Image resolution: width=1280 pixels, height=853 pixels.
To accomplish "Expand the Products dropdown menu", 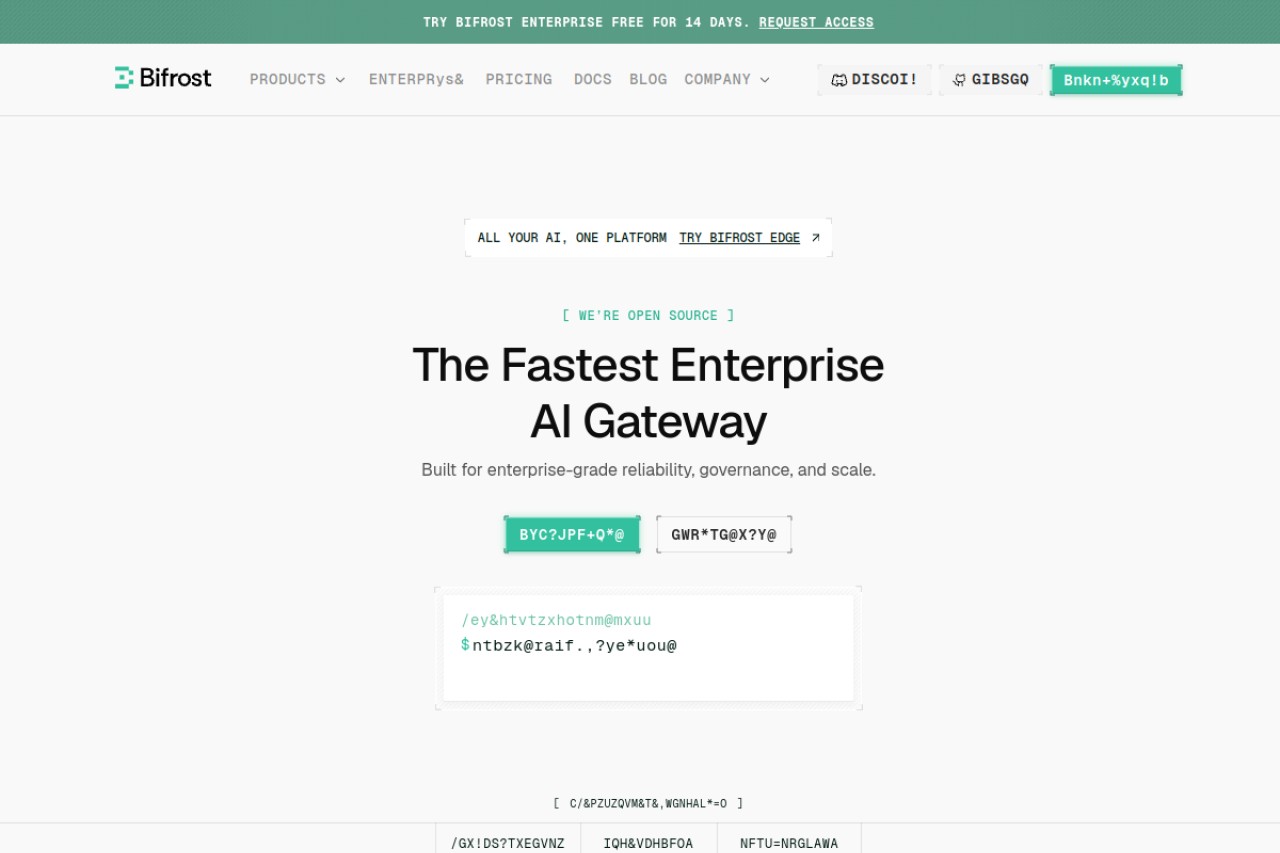I will click(x=297, y=79).
